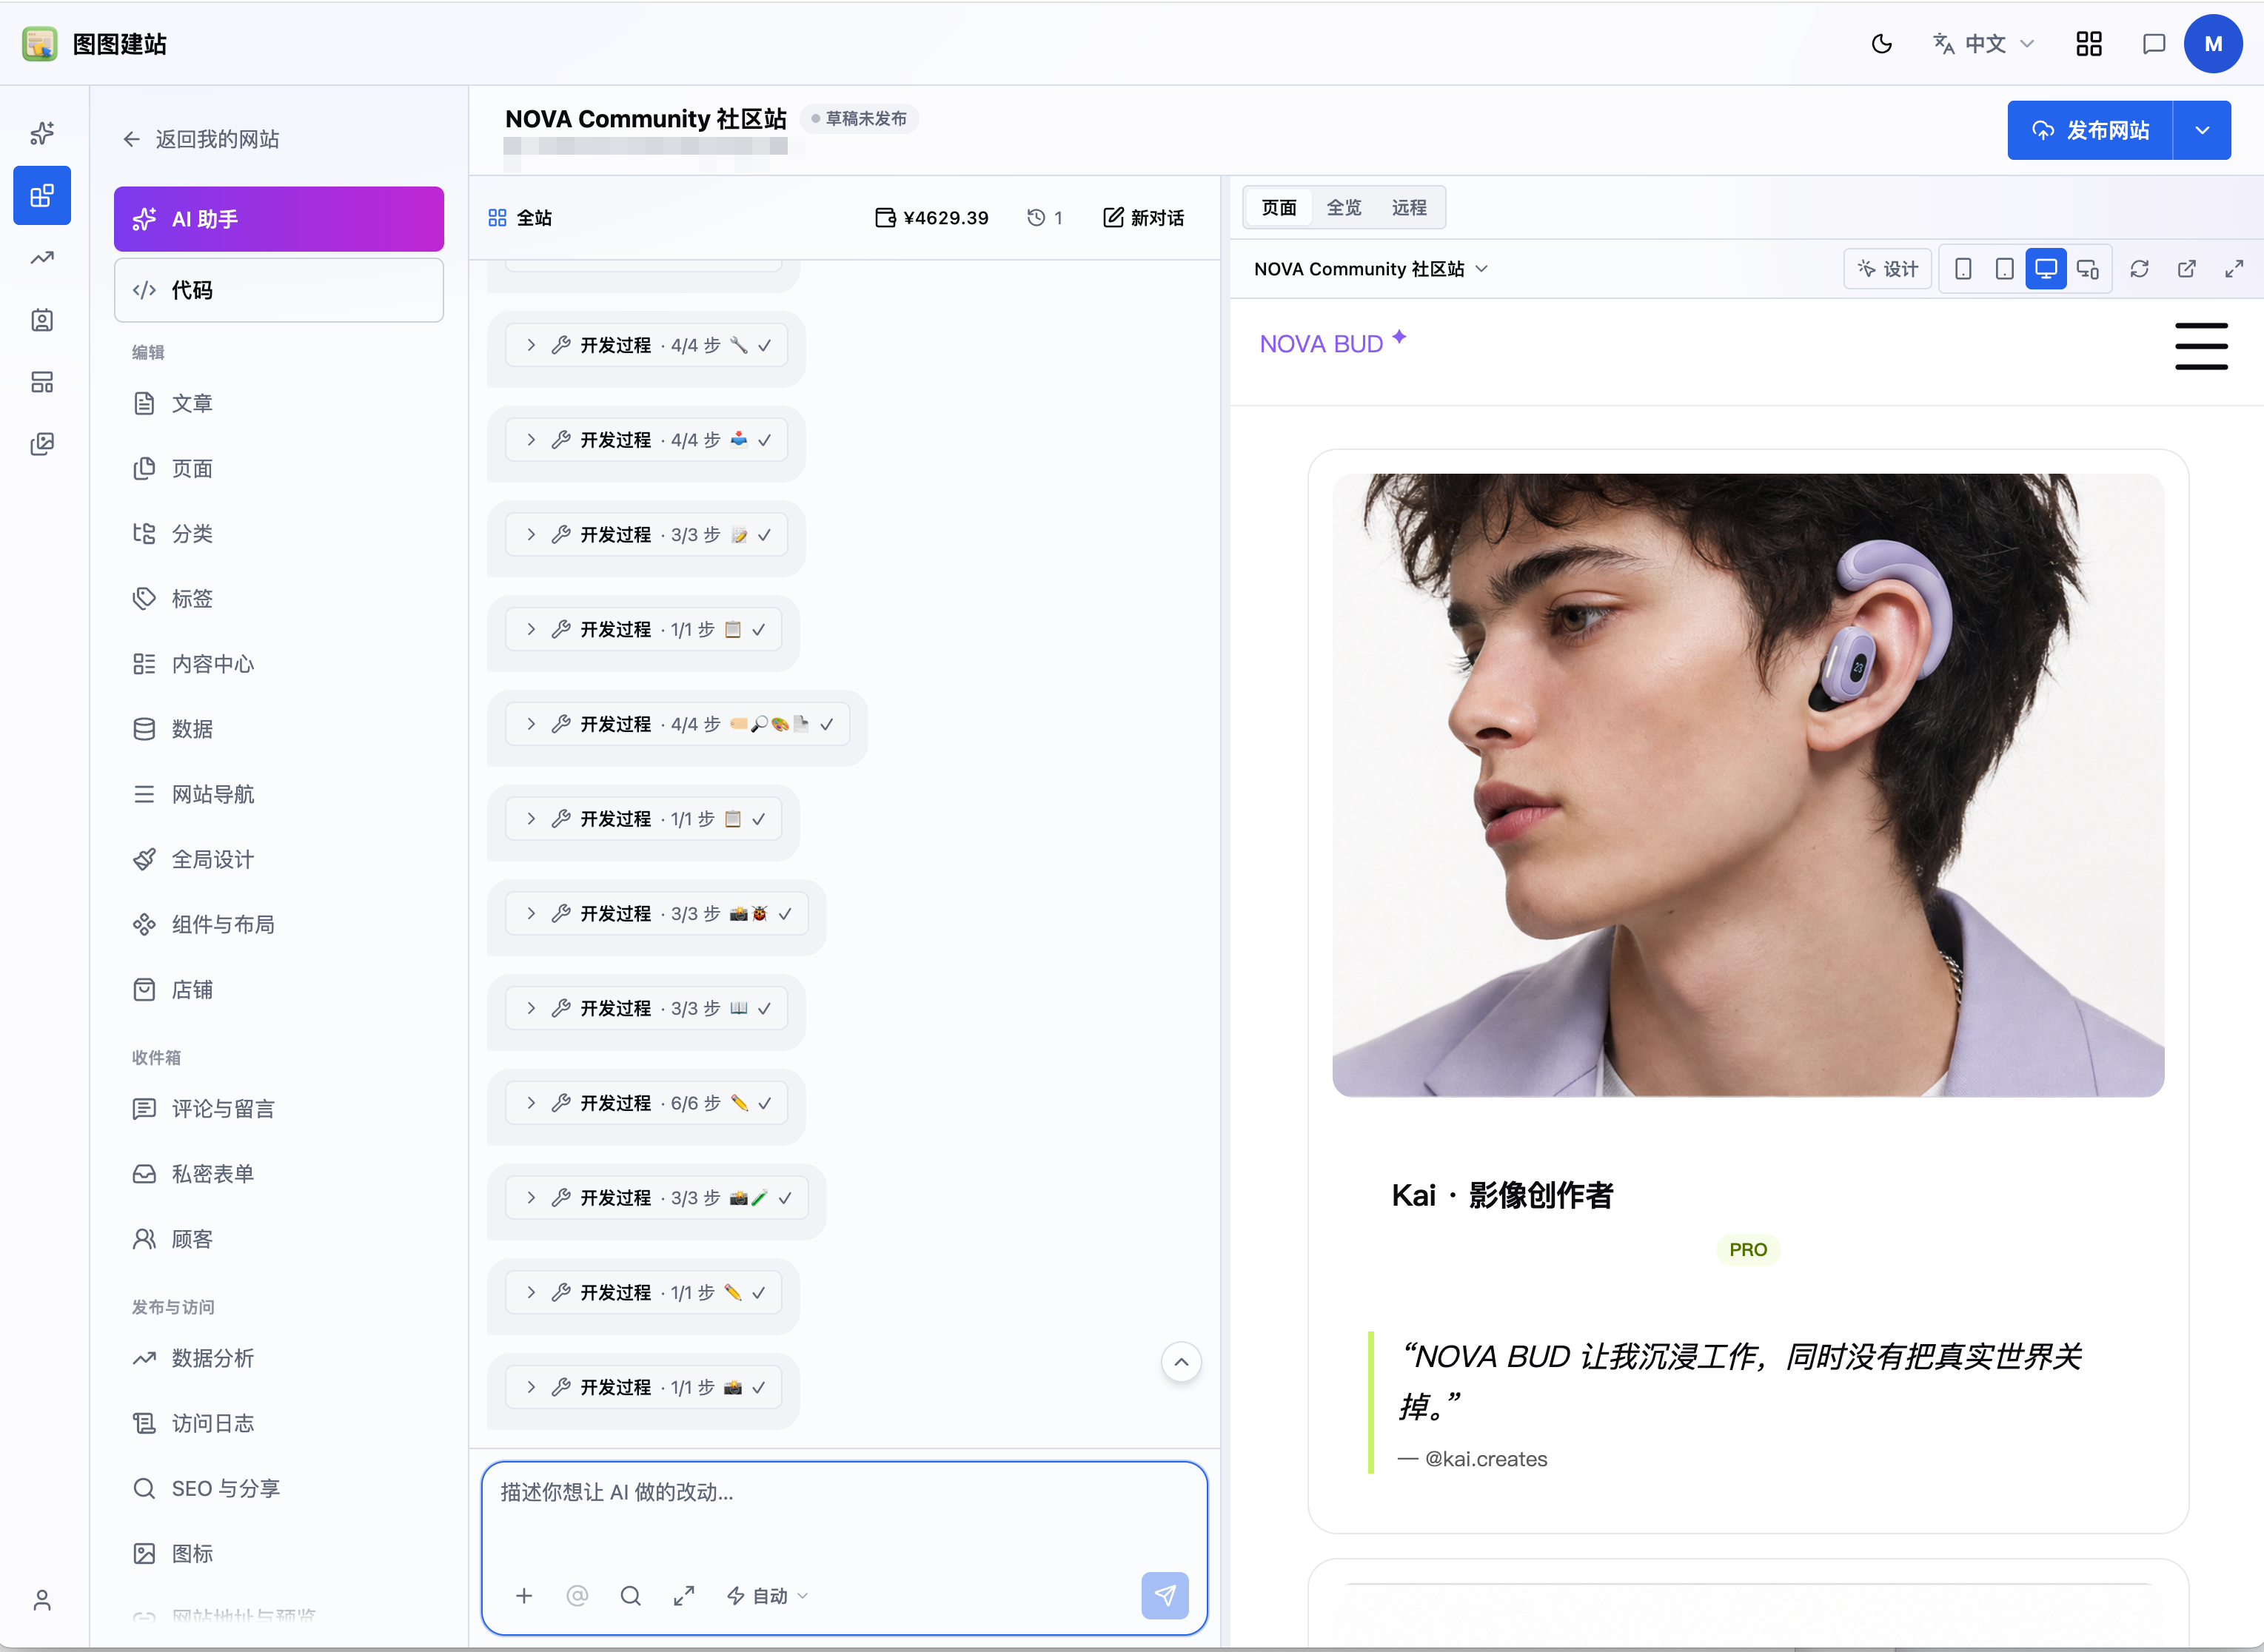The width and height of the screenshot is (2264, 1652).
Task: Open 文章 in sidebar
Action: (x=279, y=403)
